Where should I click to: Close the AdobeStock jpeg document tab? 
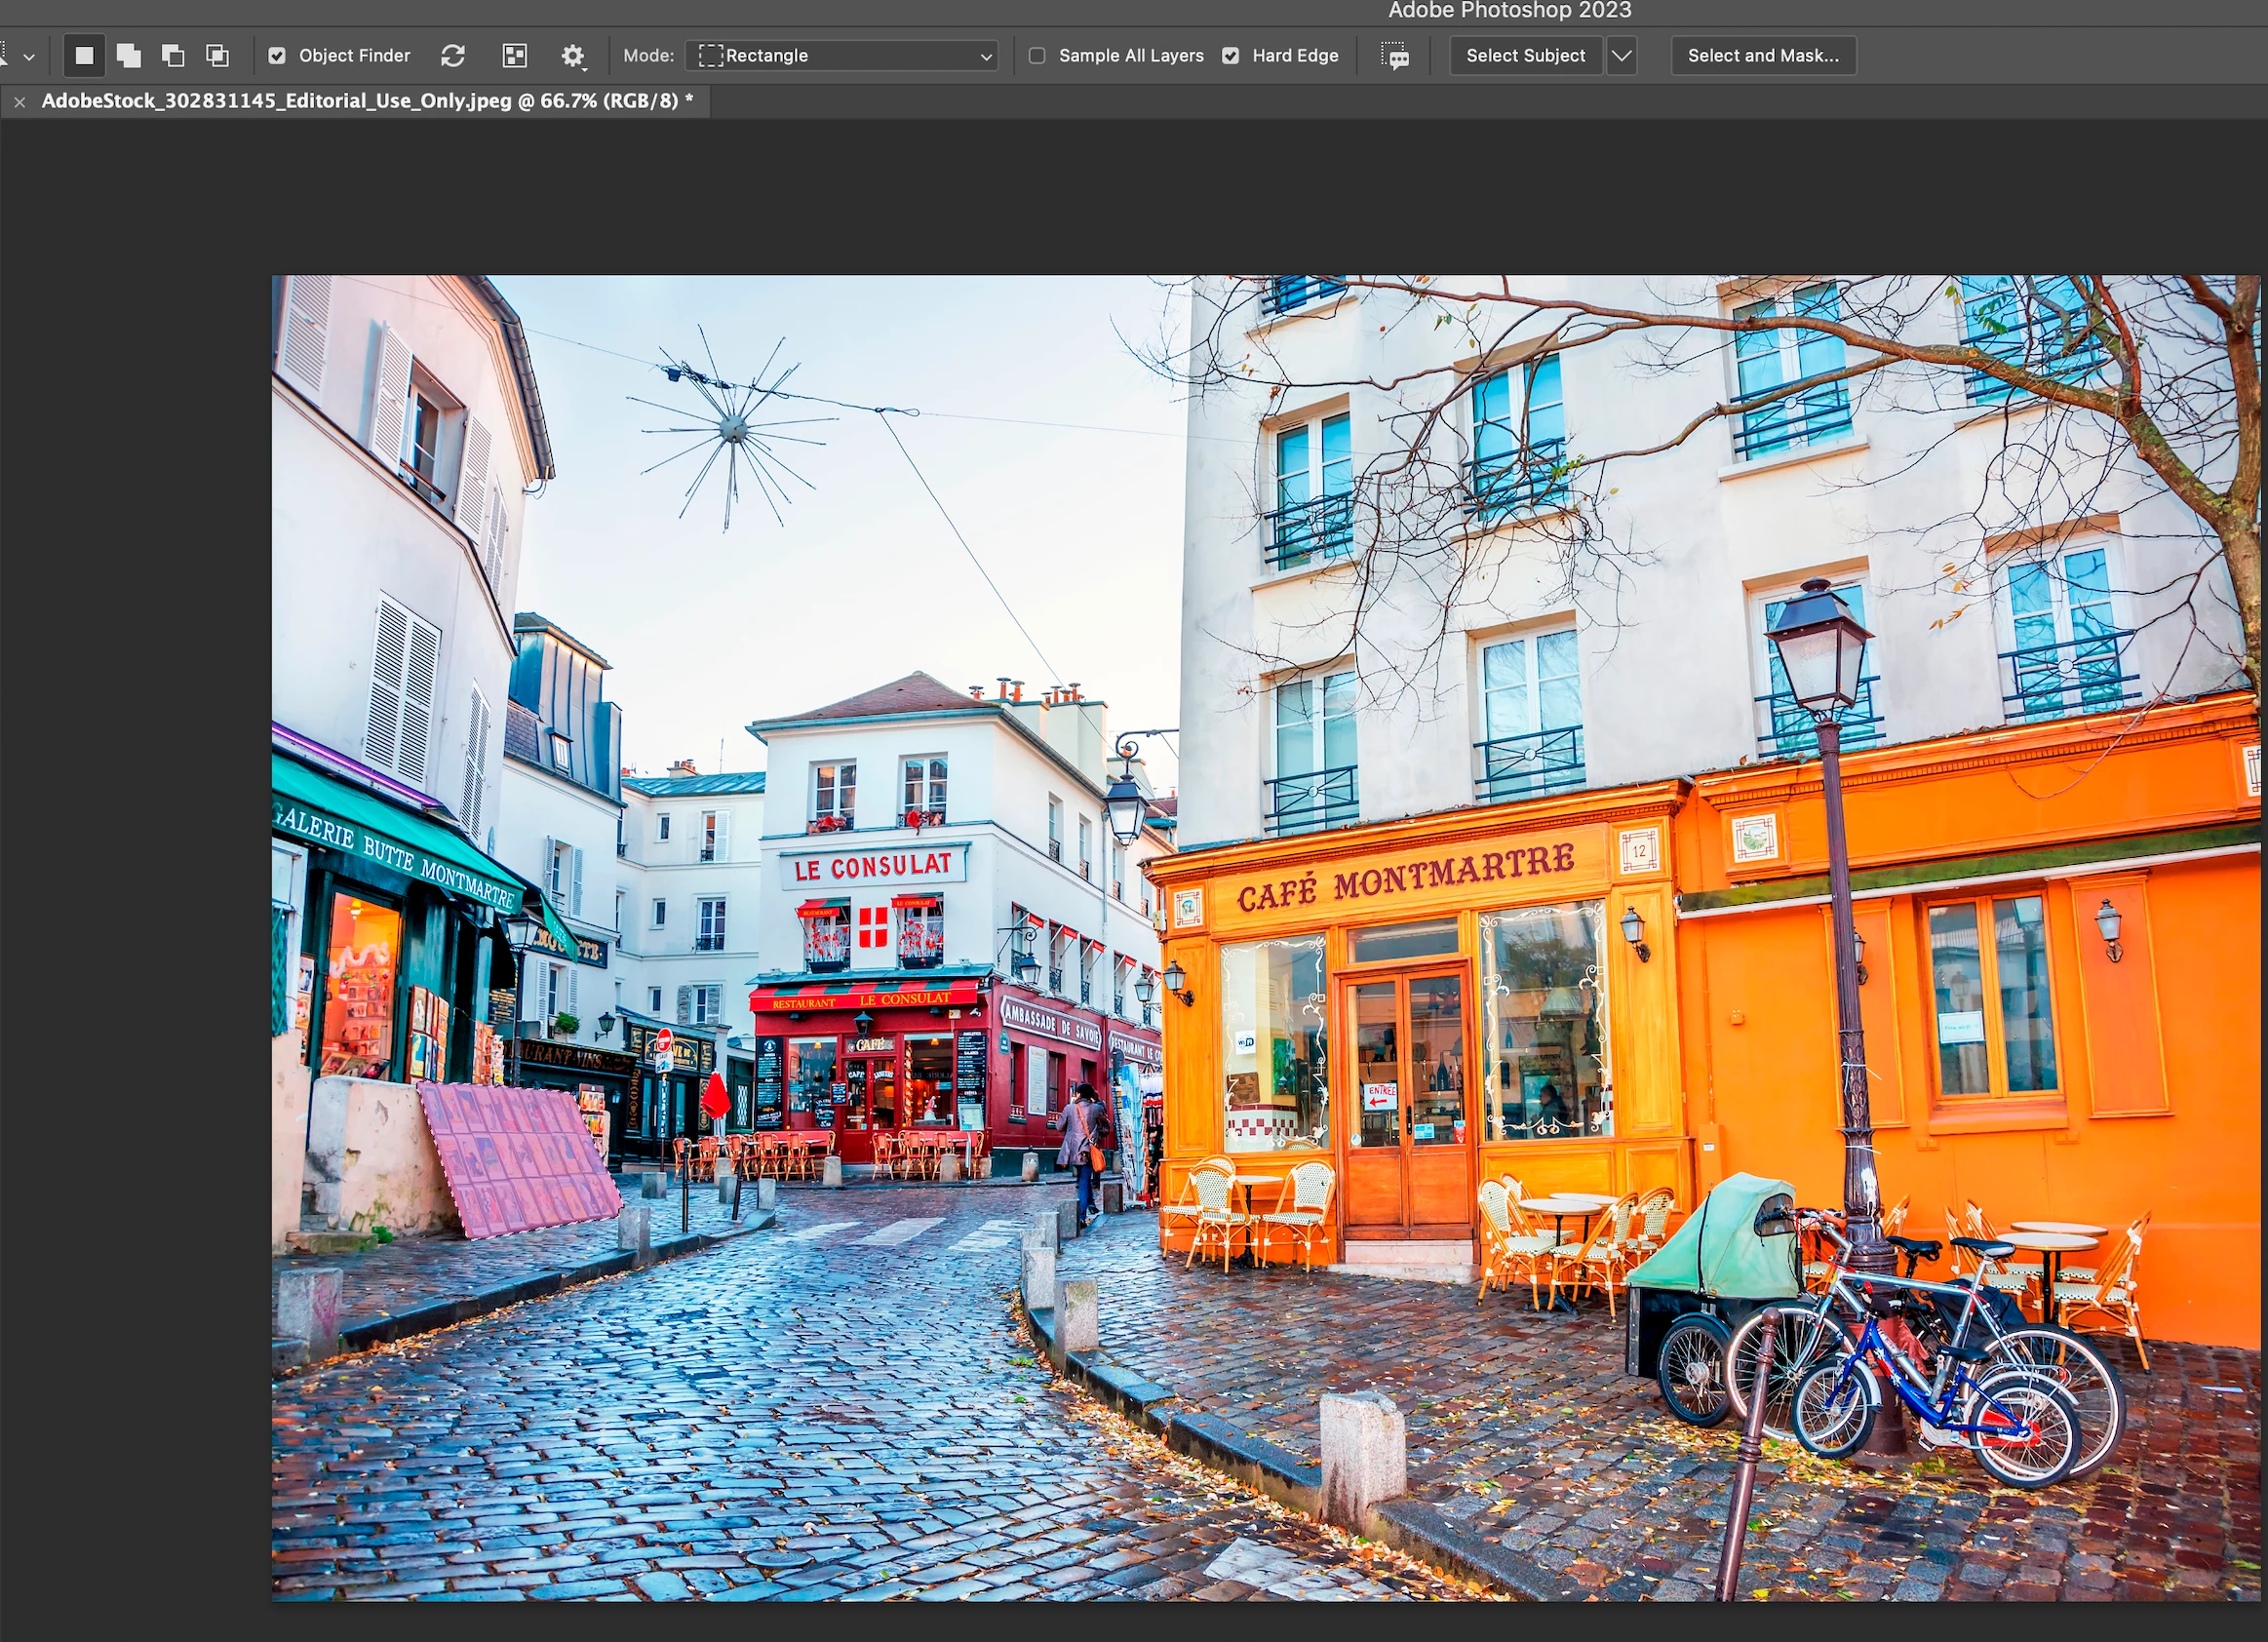pos(20,102)
